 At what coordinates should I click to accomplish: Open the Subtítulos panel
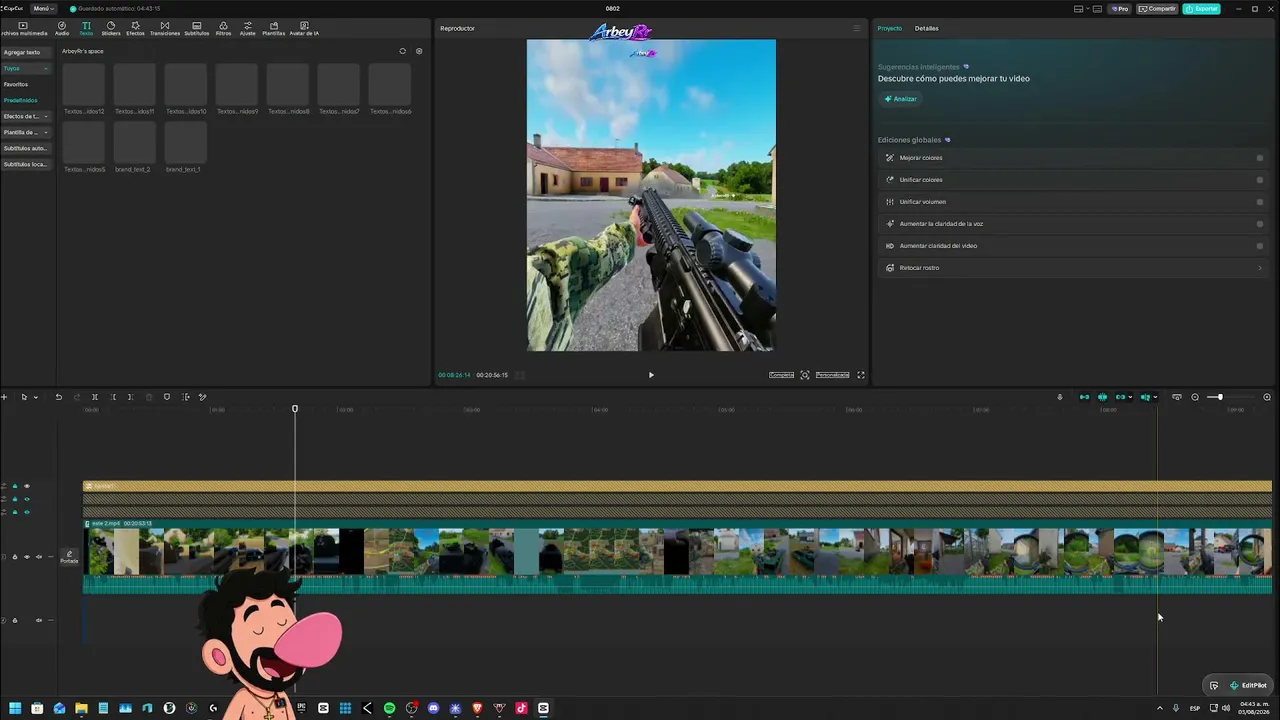click(196, 28)
